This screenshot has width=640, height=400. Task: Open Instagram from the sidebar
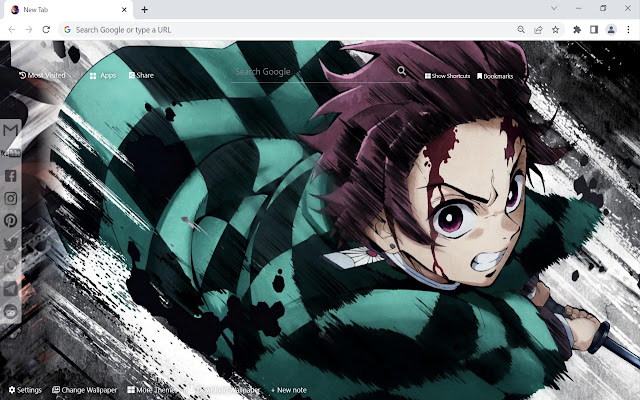pos(10,198)
